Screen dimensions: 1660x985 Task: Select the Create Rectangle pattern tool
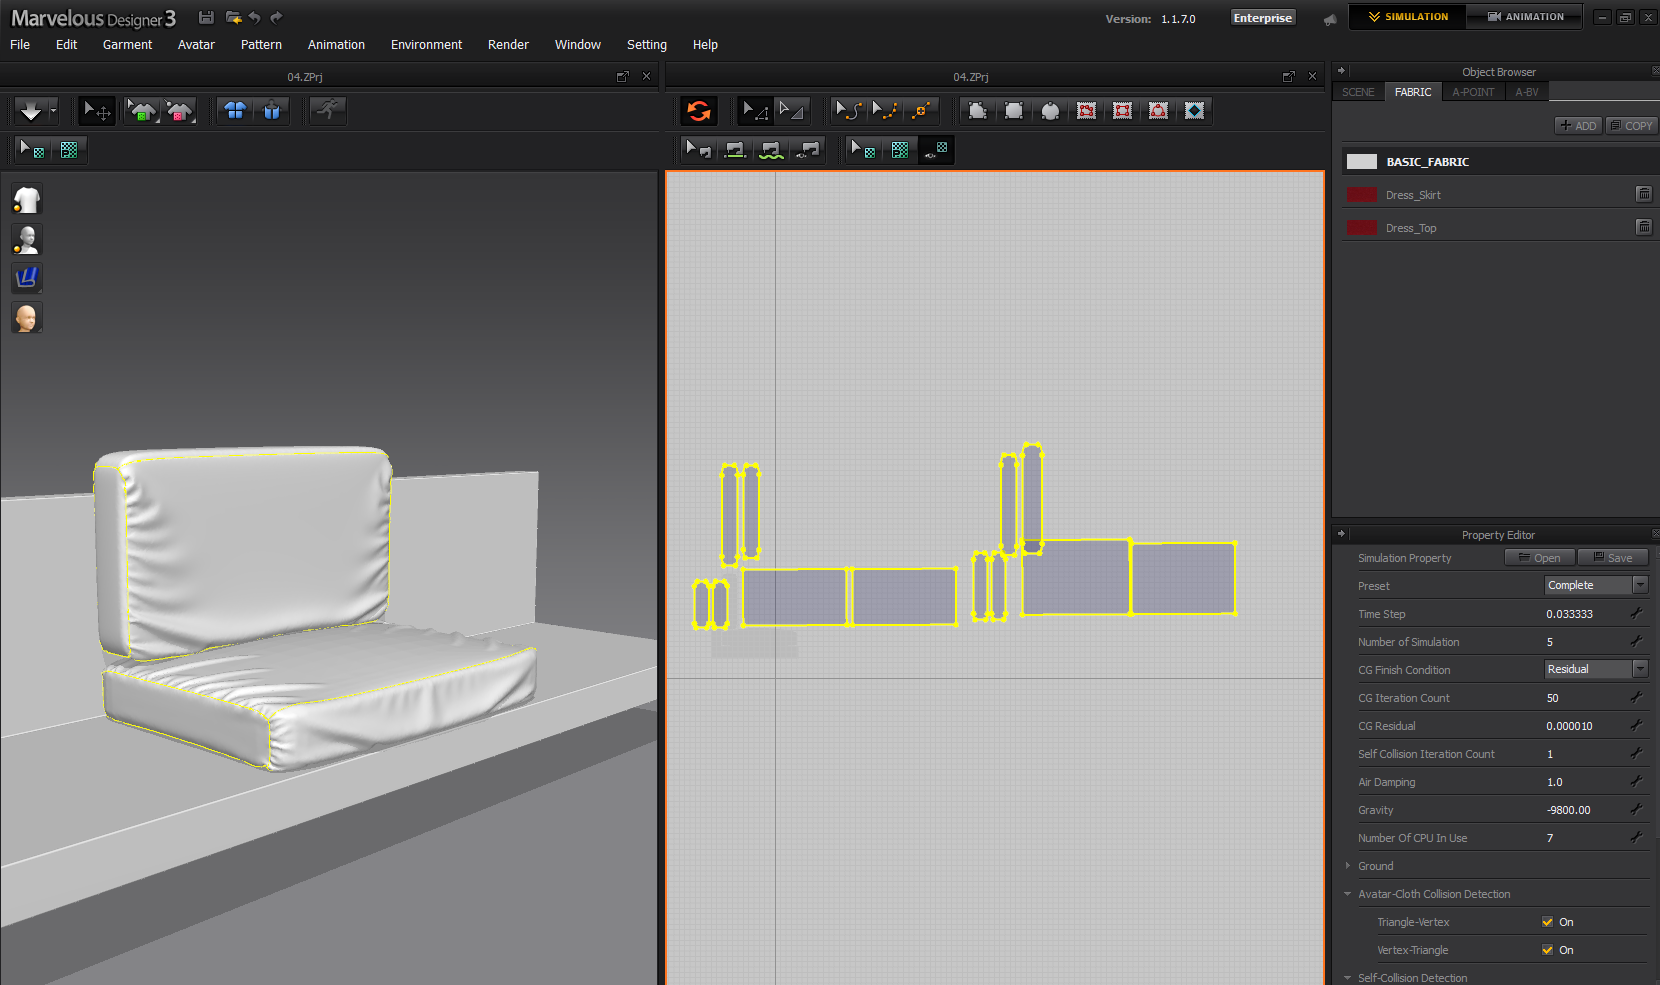tap(1014, 111)
